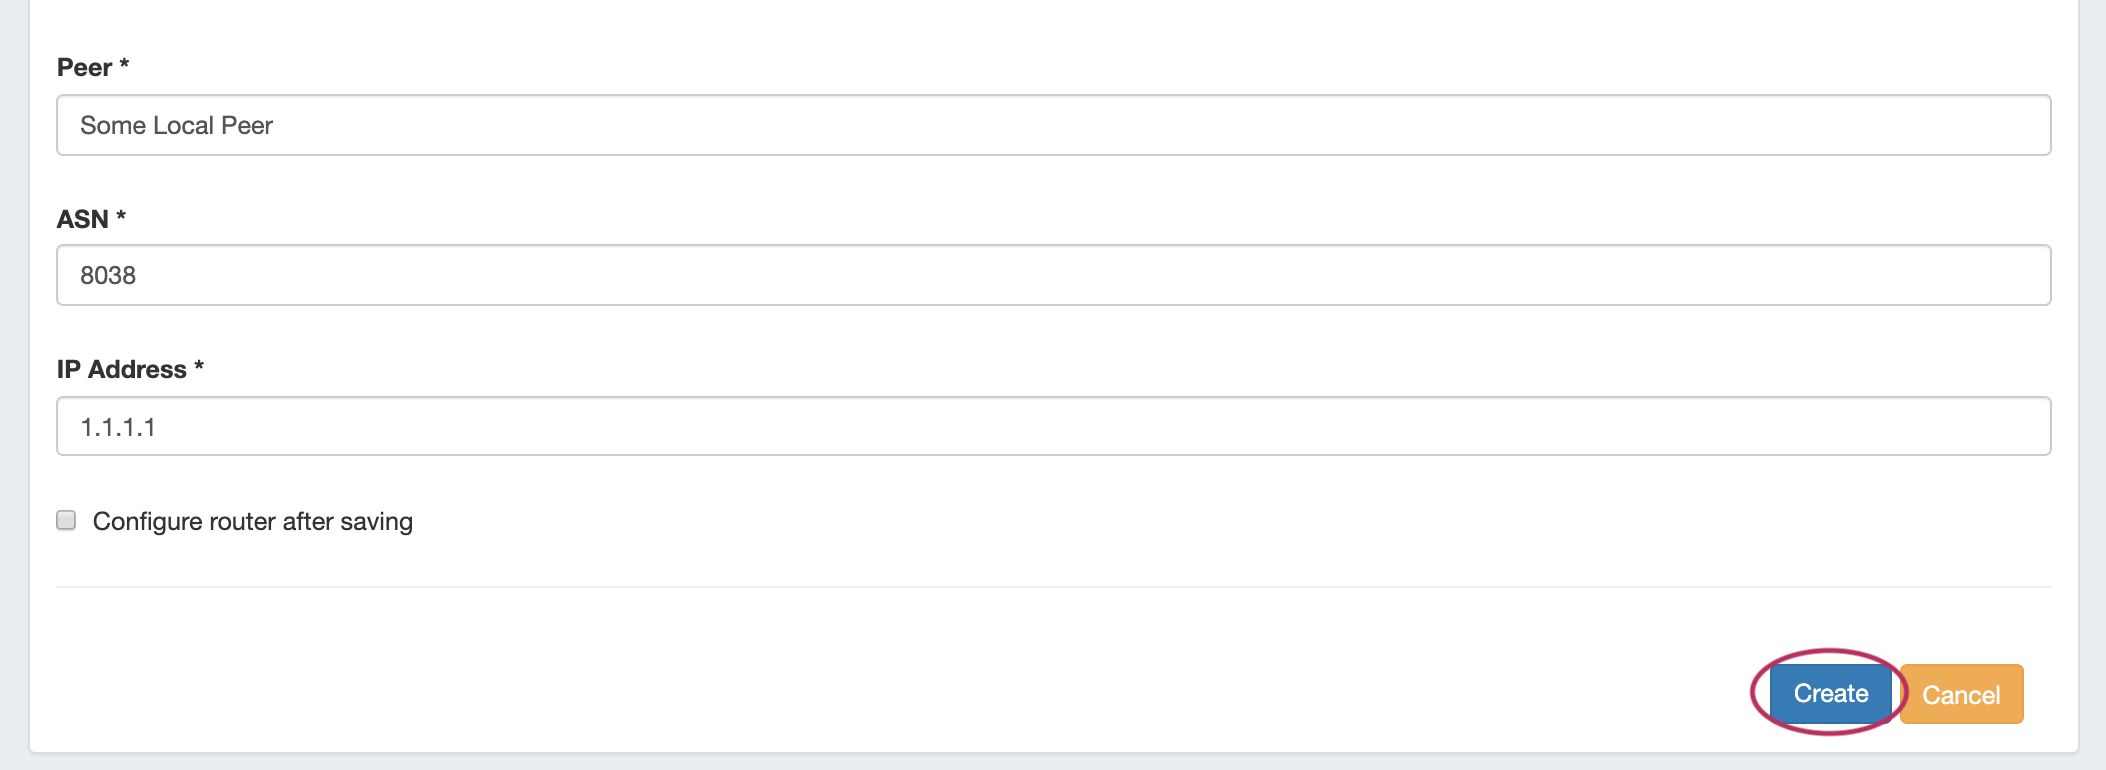Click the Peer name input field
Image resolution: width=2106 pixels, height=770 pixels.
pos(1053,125)
